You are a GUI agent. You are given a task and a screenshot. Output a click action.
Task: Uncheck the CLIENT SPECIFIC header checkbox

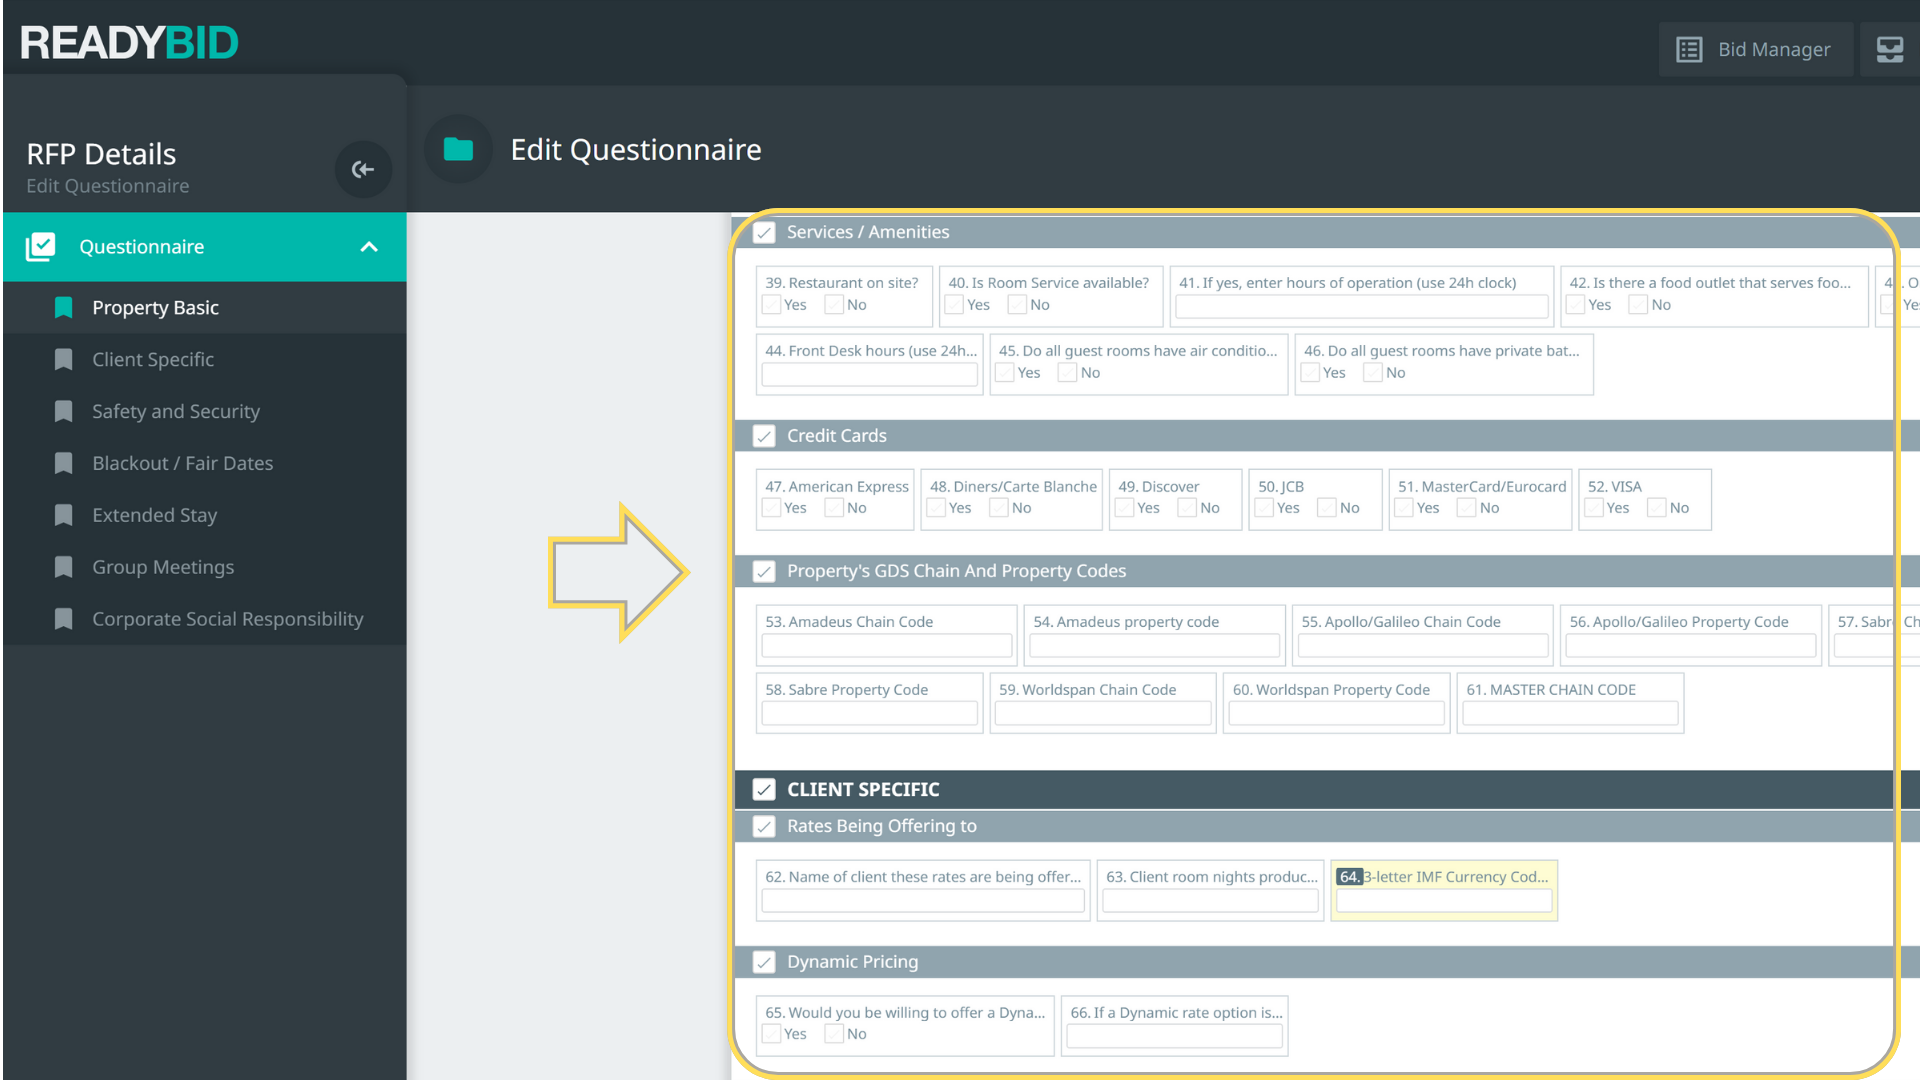coord(764,790)
